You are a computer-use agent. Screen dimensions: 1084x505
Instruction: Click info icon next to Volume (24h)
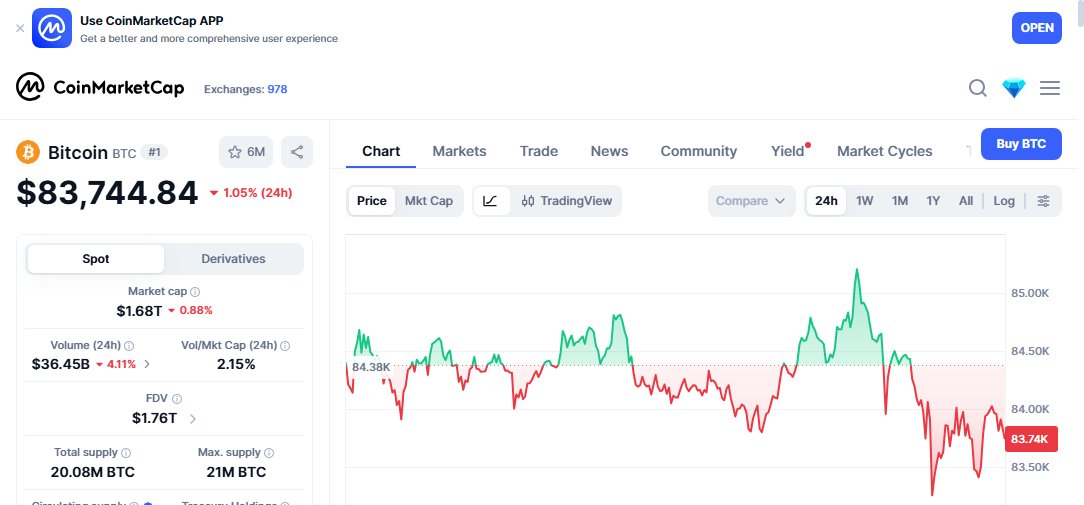(129, 345)
